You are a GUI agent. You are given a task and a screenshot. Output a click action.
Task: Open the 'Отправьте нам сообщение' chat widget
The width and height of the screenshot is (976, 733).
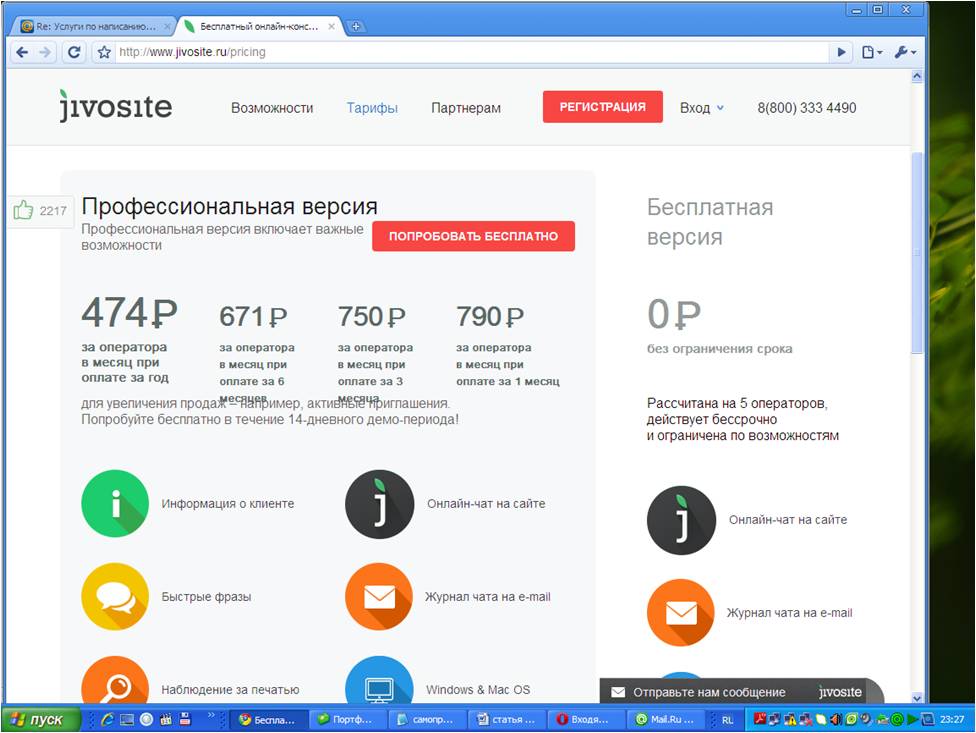[x=741, y=692]
